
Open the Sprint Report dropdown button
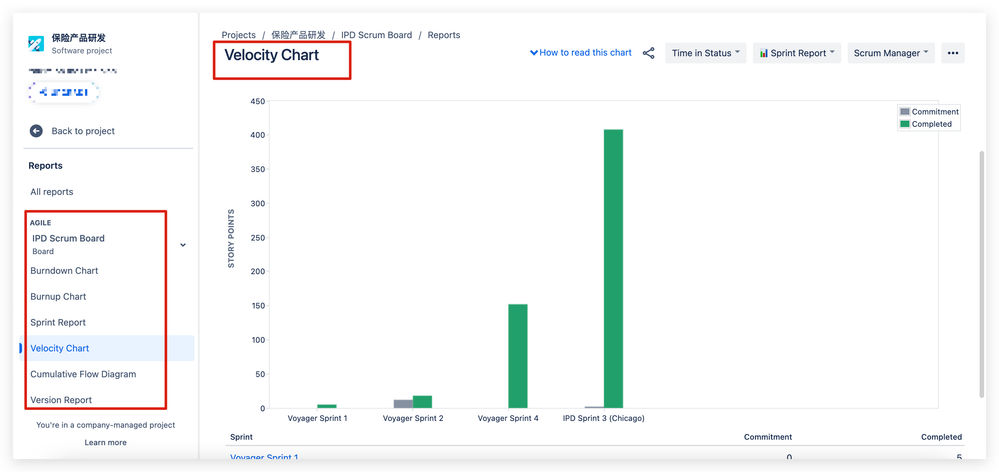click(x=797, y=54)
